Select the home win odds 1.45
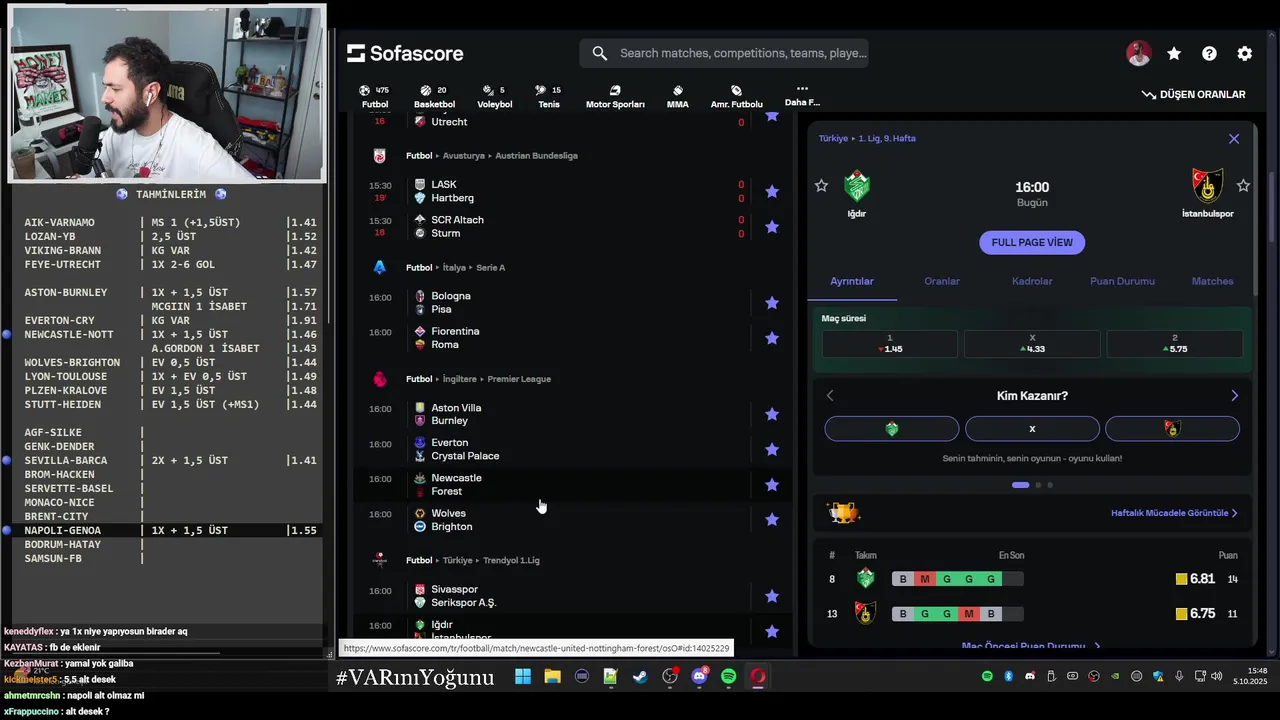The height and width of the screenshot is (720, 1280). click(x=890, y=344)
